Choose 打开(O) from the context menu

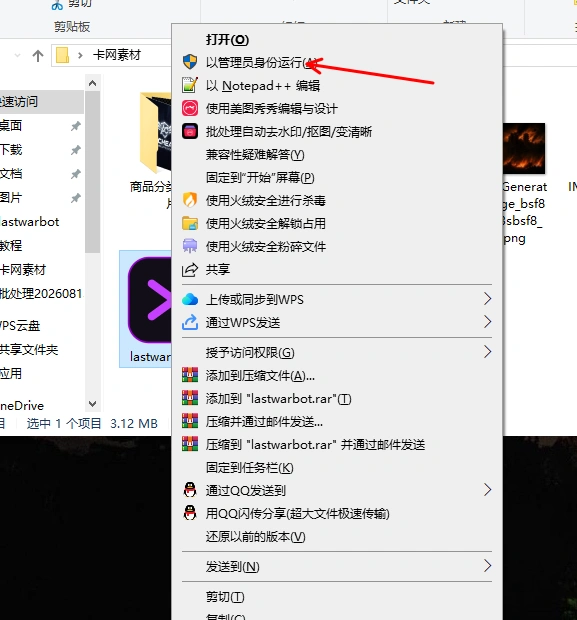click(x=337, y=40)
